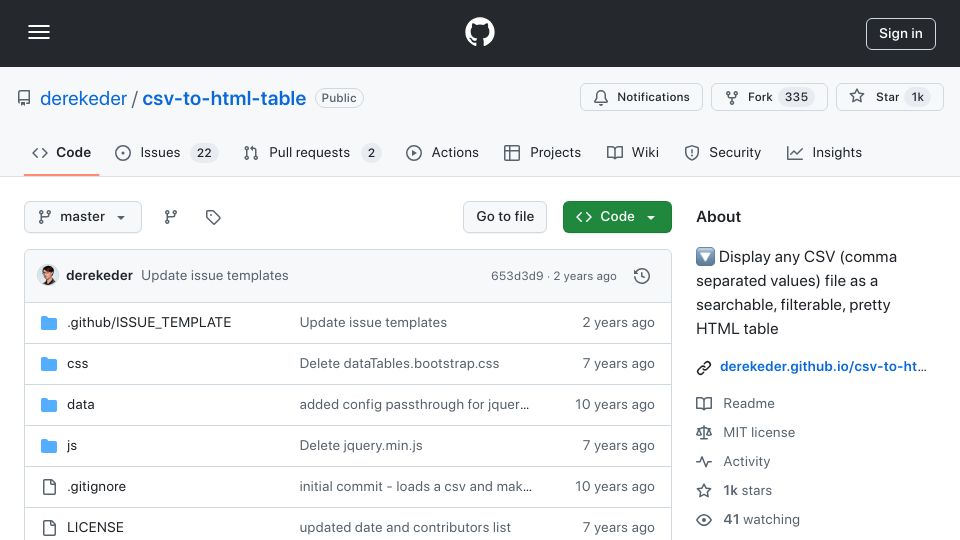Fork this repository
Image resolution: width=960 pixels, height=540 pixels.
coord(769,97)
